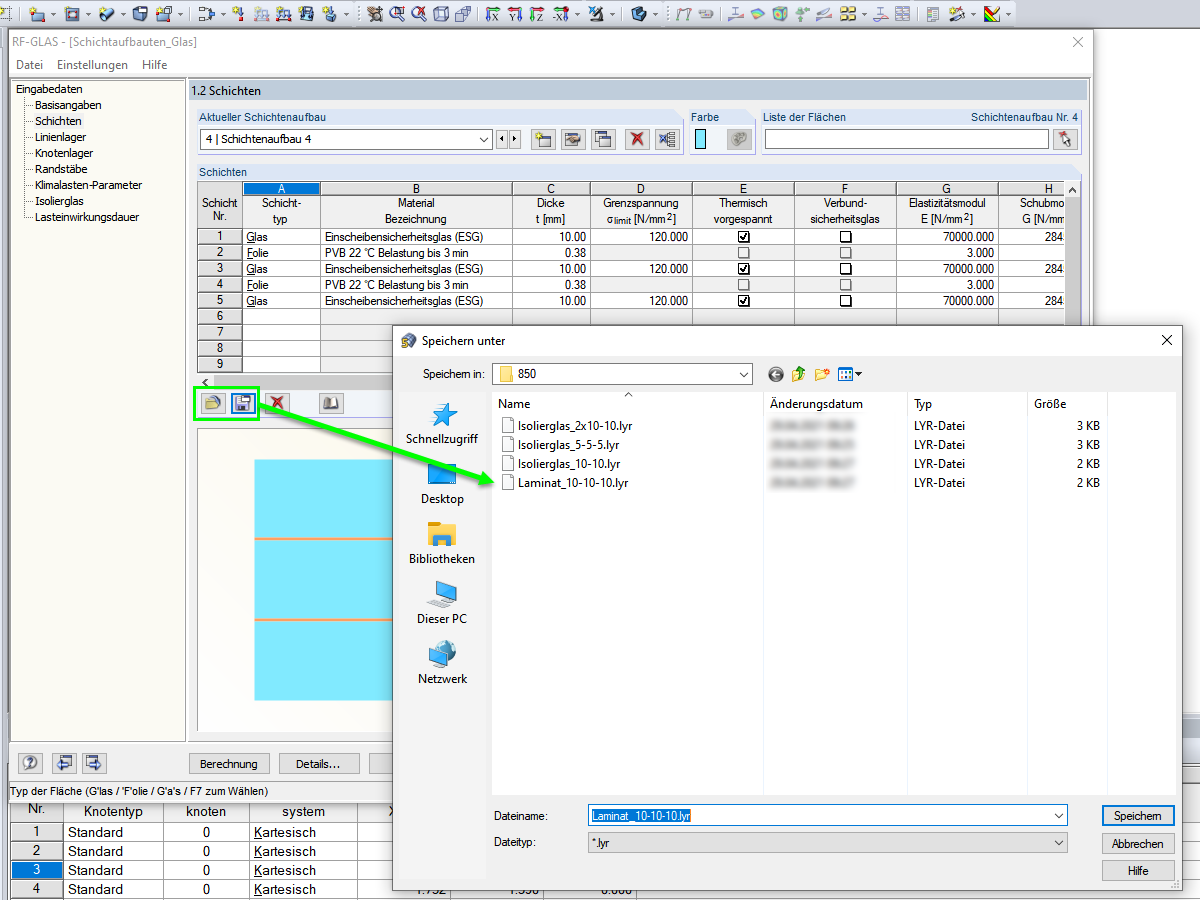The width and height of the screenshot is (1200, 900).
Task: Open the view menu dropdown in the save dialog
Action: coord(850,374)
